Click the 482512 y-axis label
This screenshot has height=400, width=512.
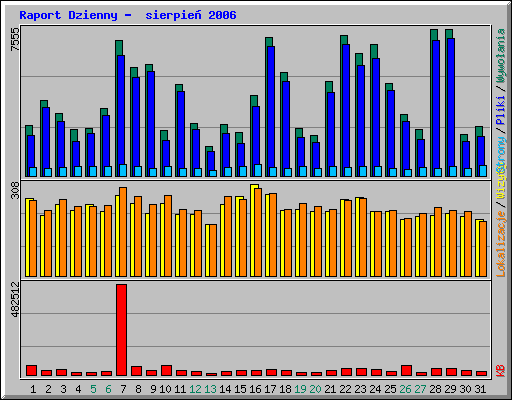15,299
